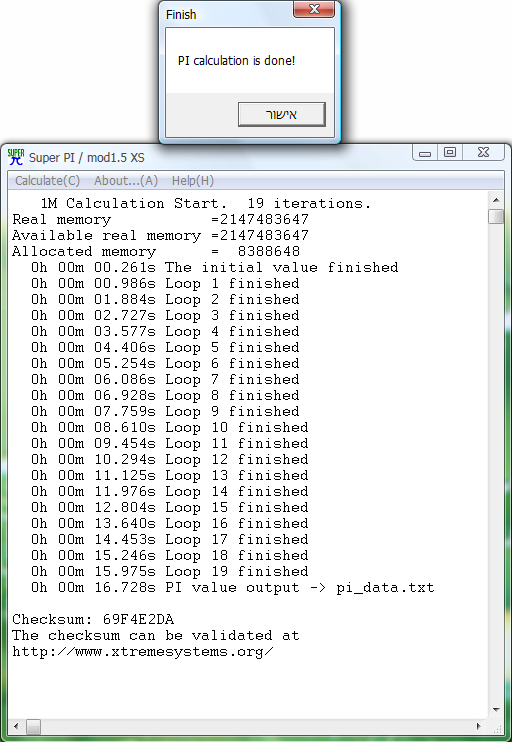This screenshot has height=742, width=512.
Task: Click the vertical scrollbar up arrow
Action: coord(496,200)
